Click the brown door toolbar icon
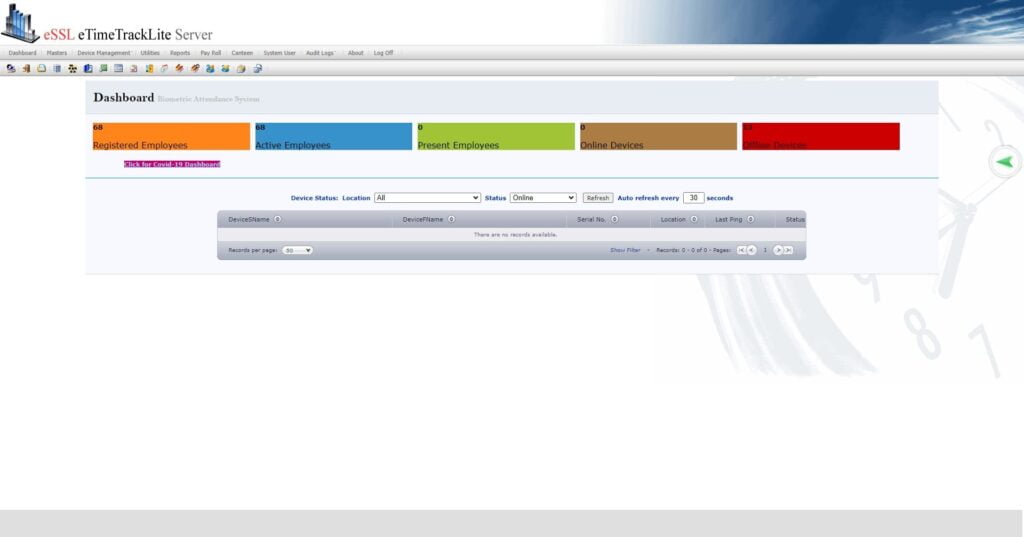The height and width of the screenshot is (537, 1024). click(x=26, y=69)
